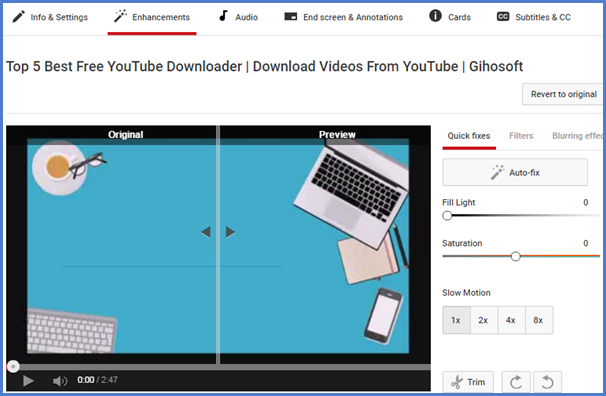The height and width of the screenshot is (396, 606).
Task: Go to End screen & Annotations tab
Action: (344, 17)
